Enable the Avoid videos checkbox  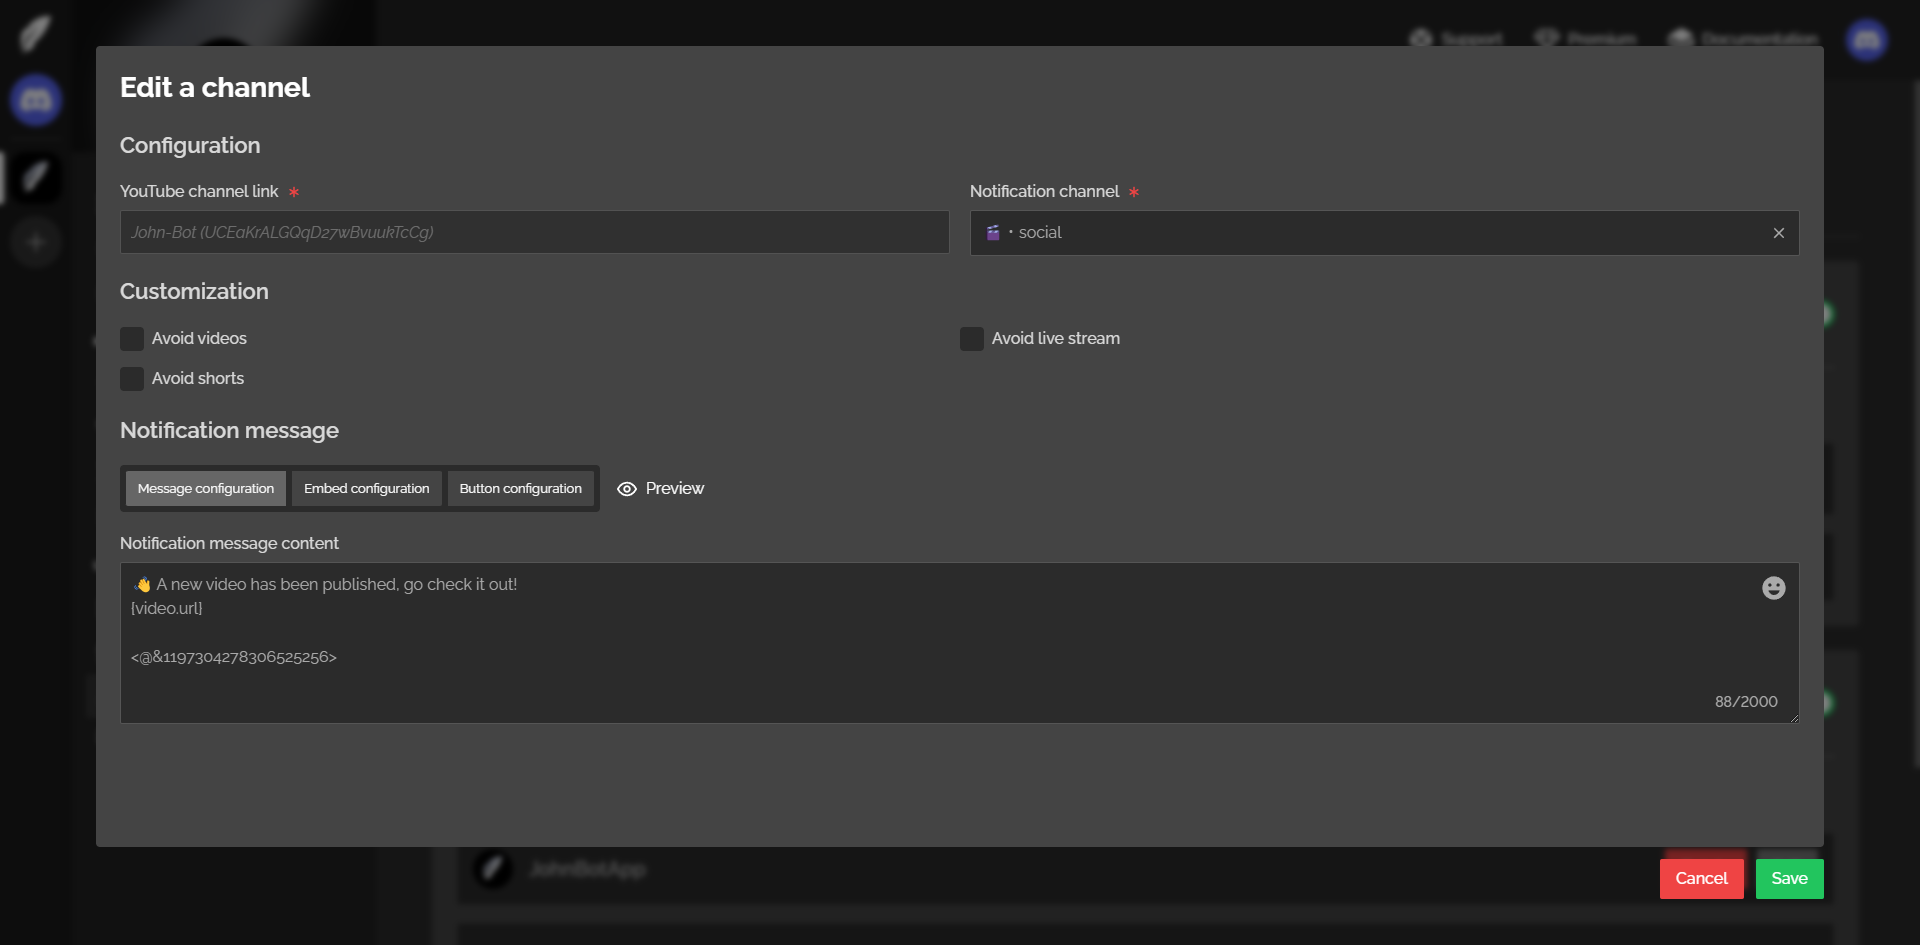pos(132,339)
